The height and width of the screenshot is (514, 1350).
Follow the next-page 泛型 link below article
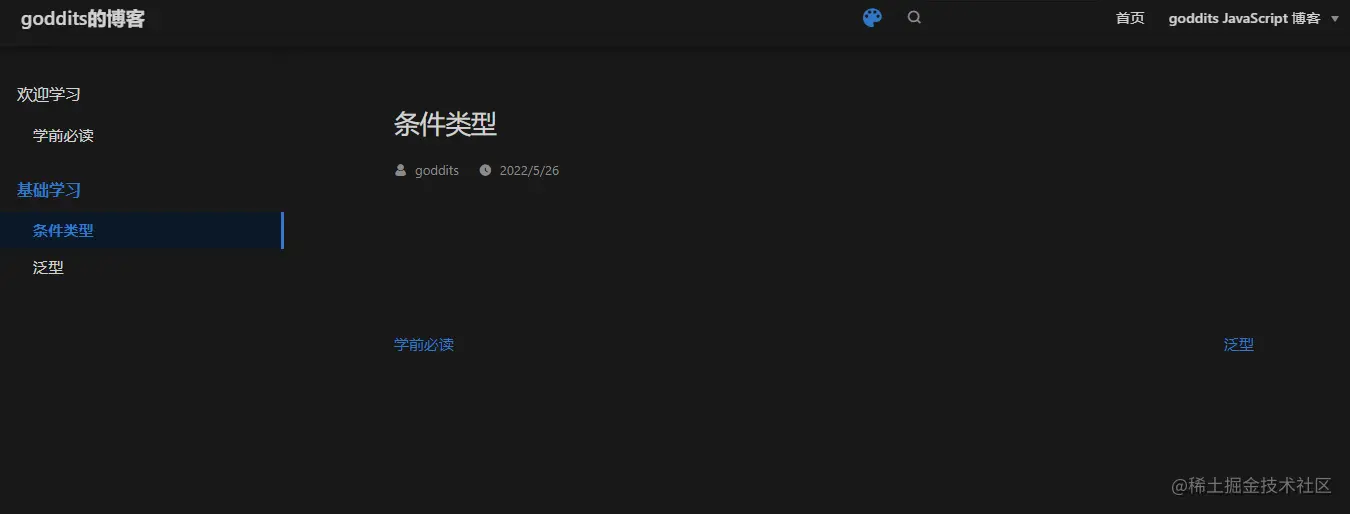coord(1239,344)
